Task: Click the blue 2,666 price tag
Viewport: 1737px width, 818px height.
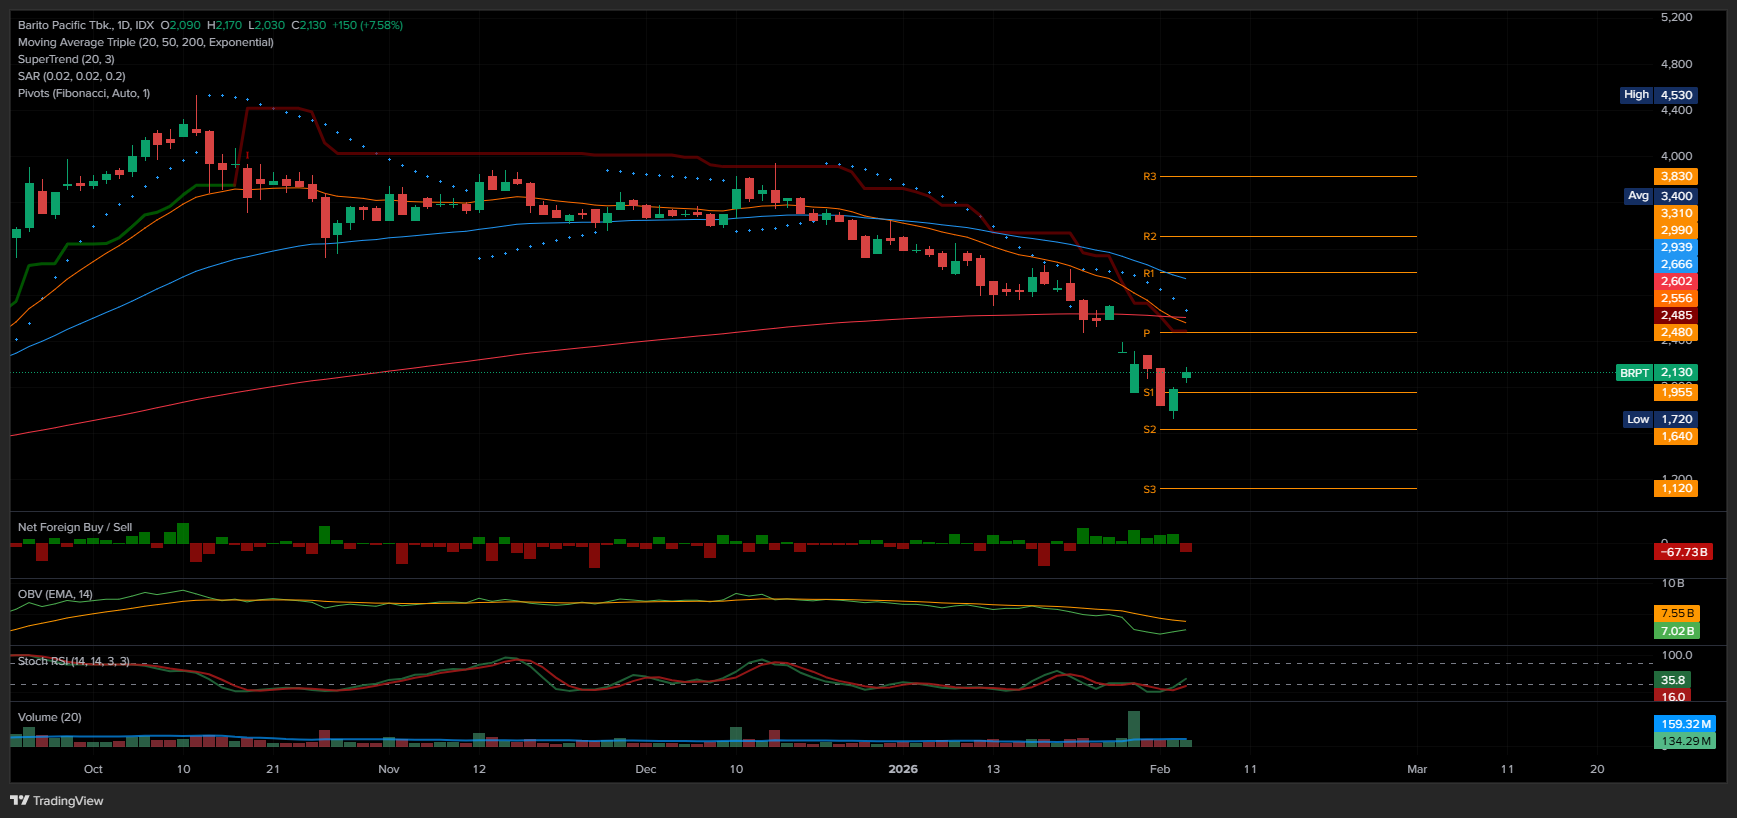Action: tap(1676, 264)
